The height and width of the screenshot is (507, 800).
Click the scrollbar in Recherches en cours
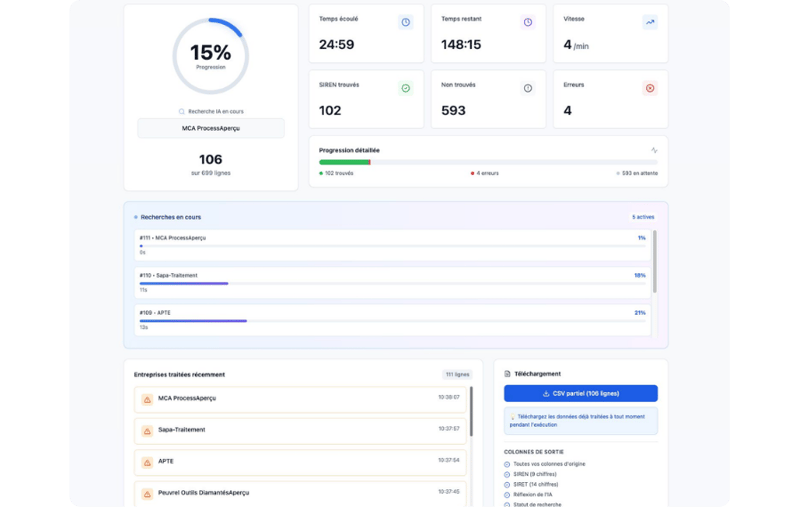click(655, 262)
